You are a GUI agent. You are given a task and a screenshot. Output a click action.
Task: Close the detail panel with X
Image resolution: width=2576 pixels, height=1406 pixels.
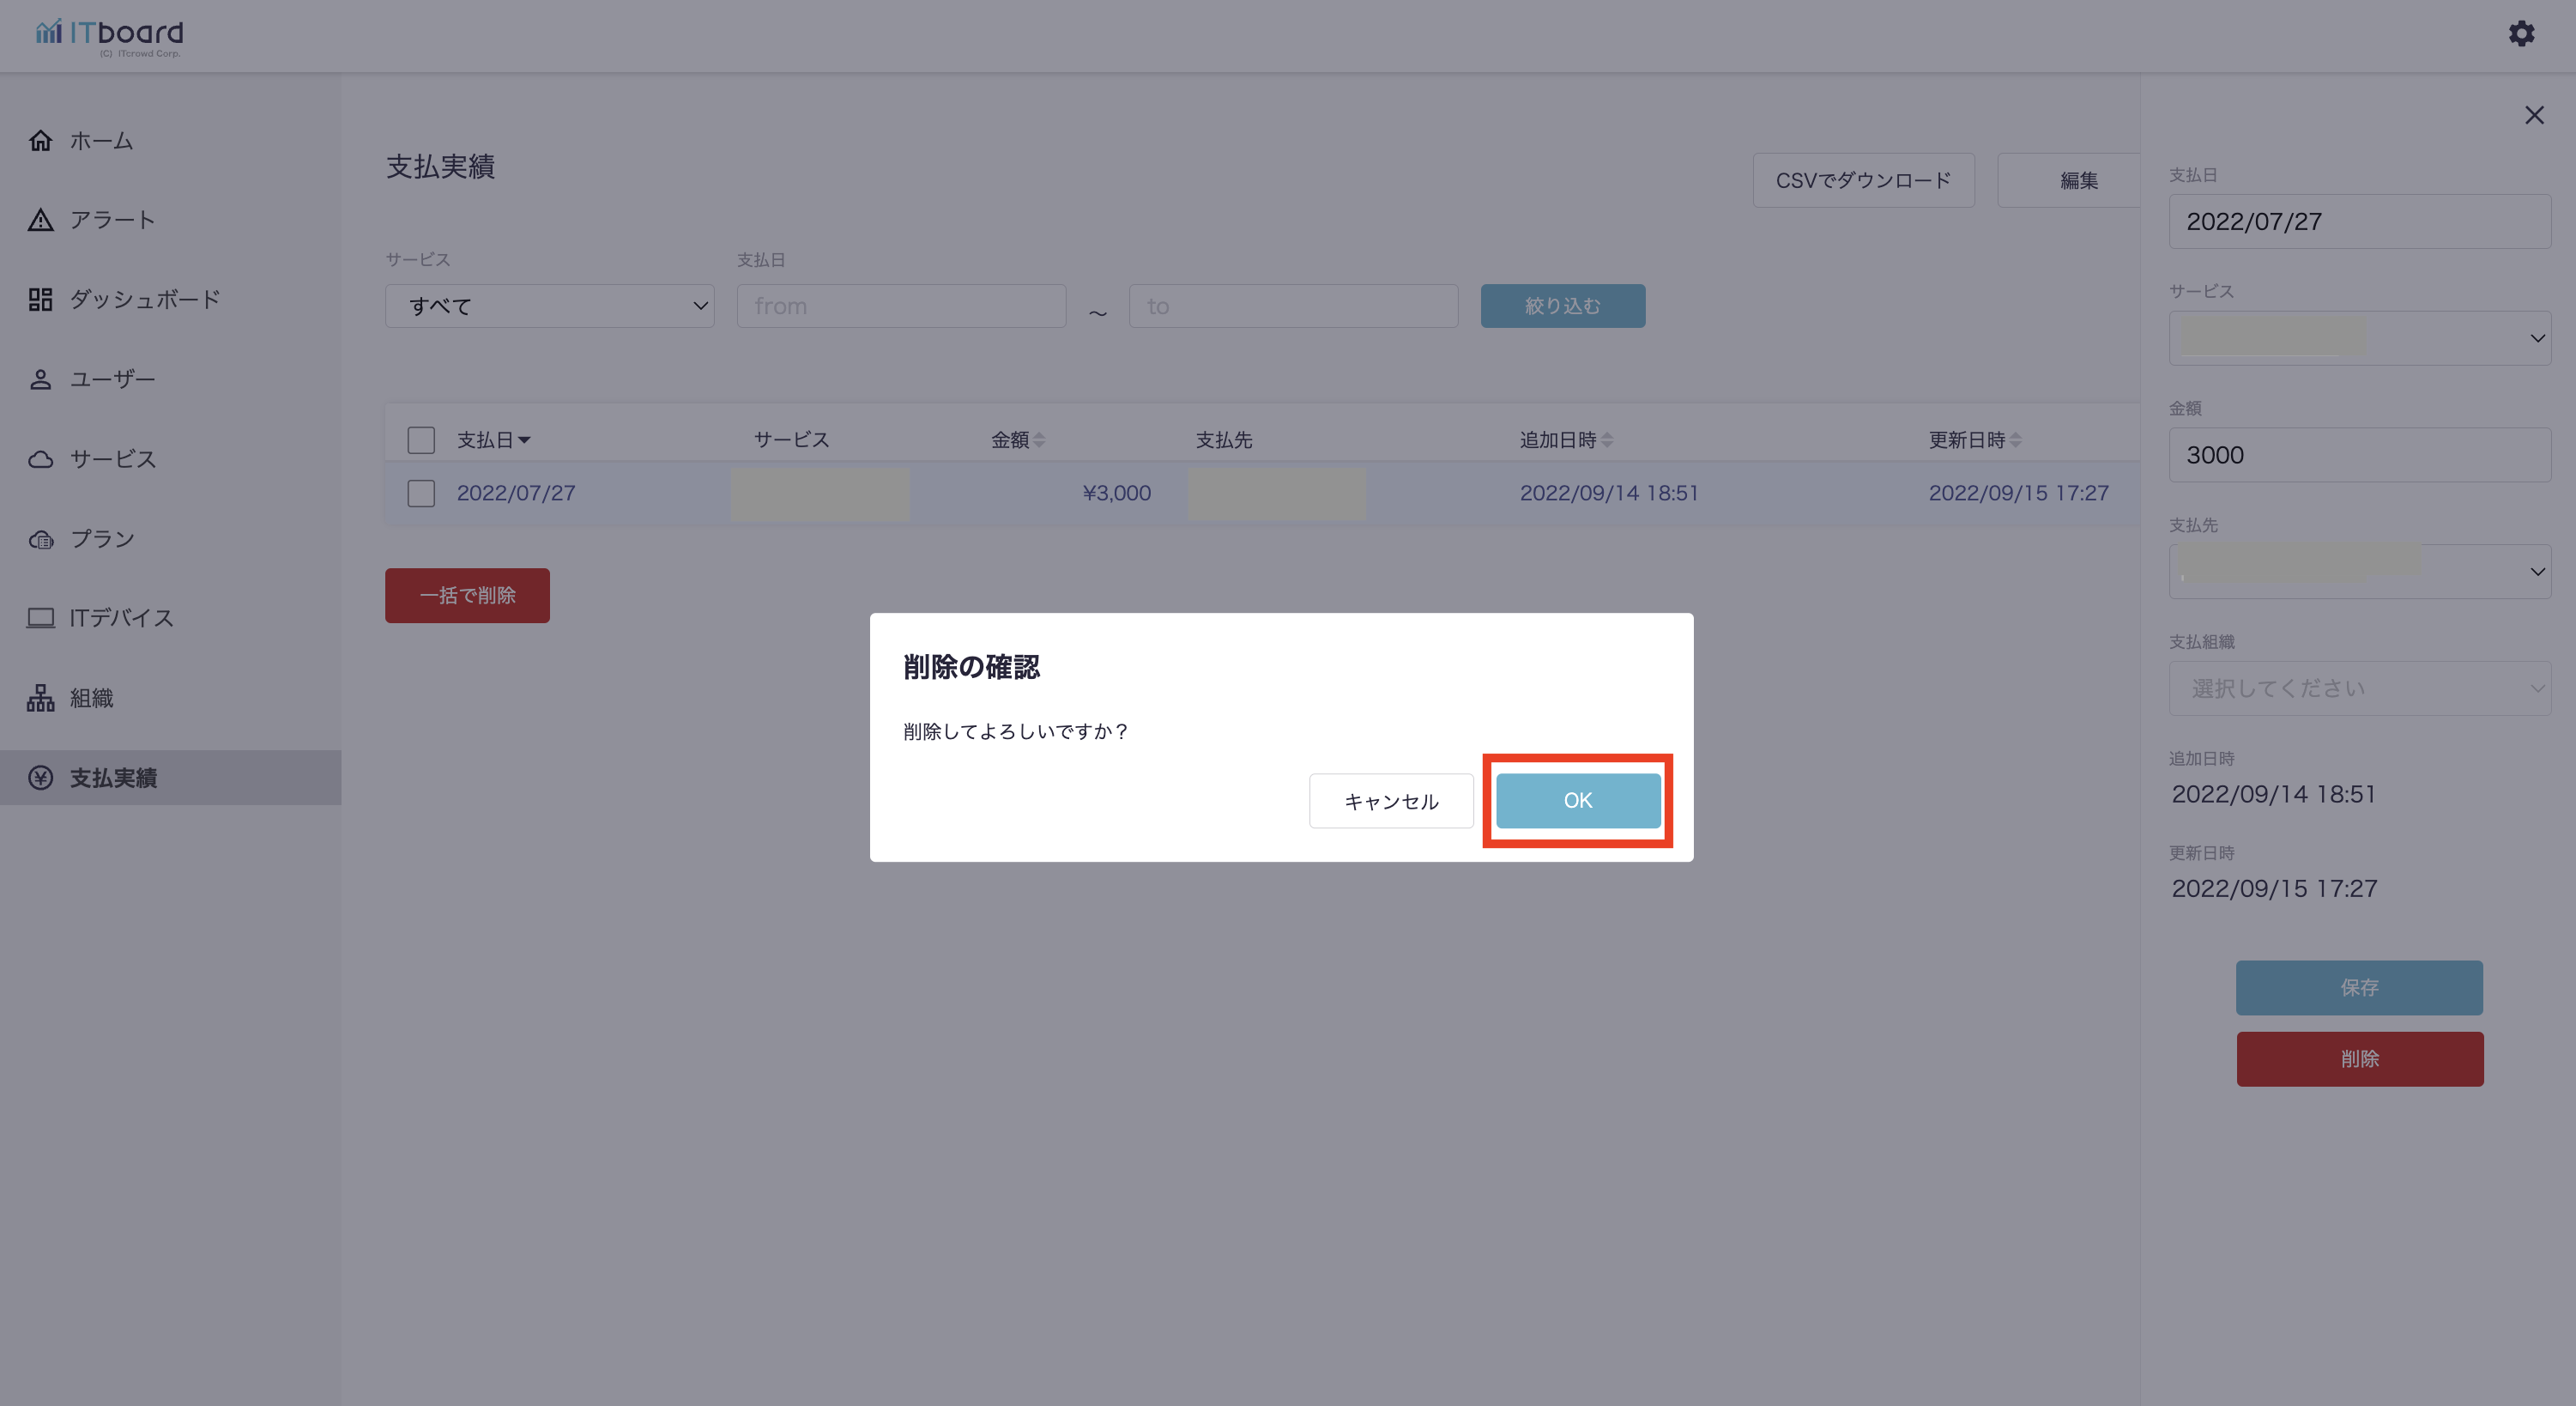pyautogui.click(x=2533, y=115)
